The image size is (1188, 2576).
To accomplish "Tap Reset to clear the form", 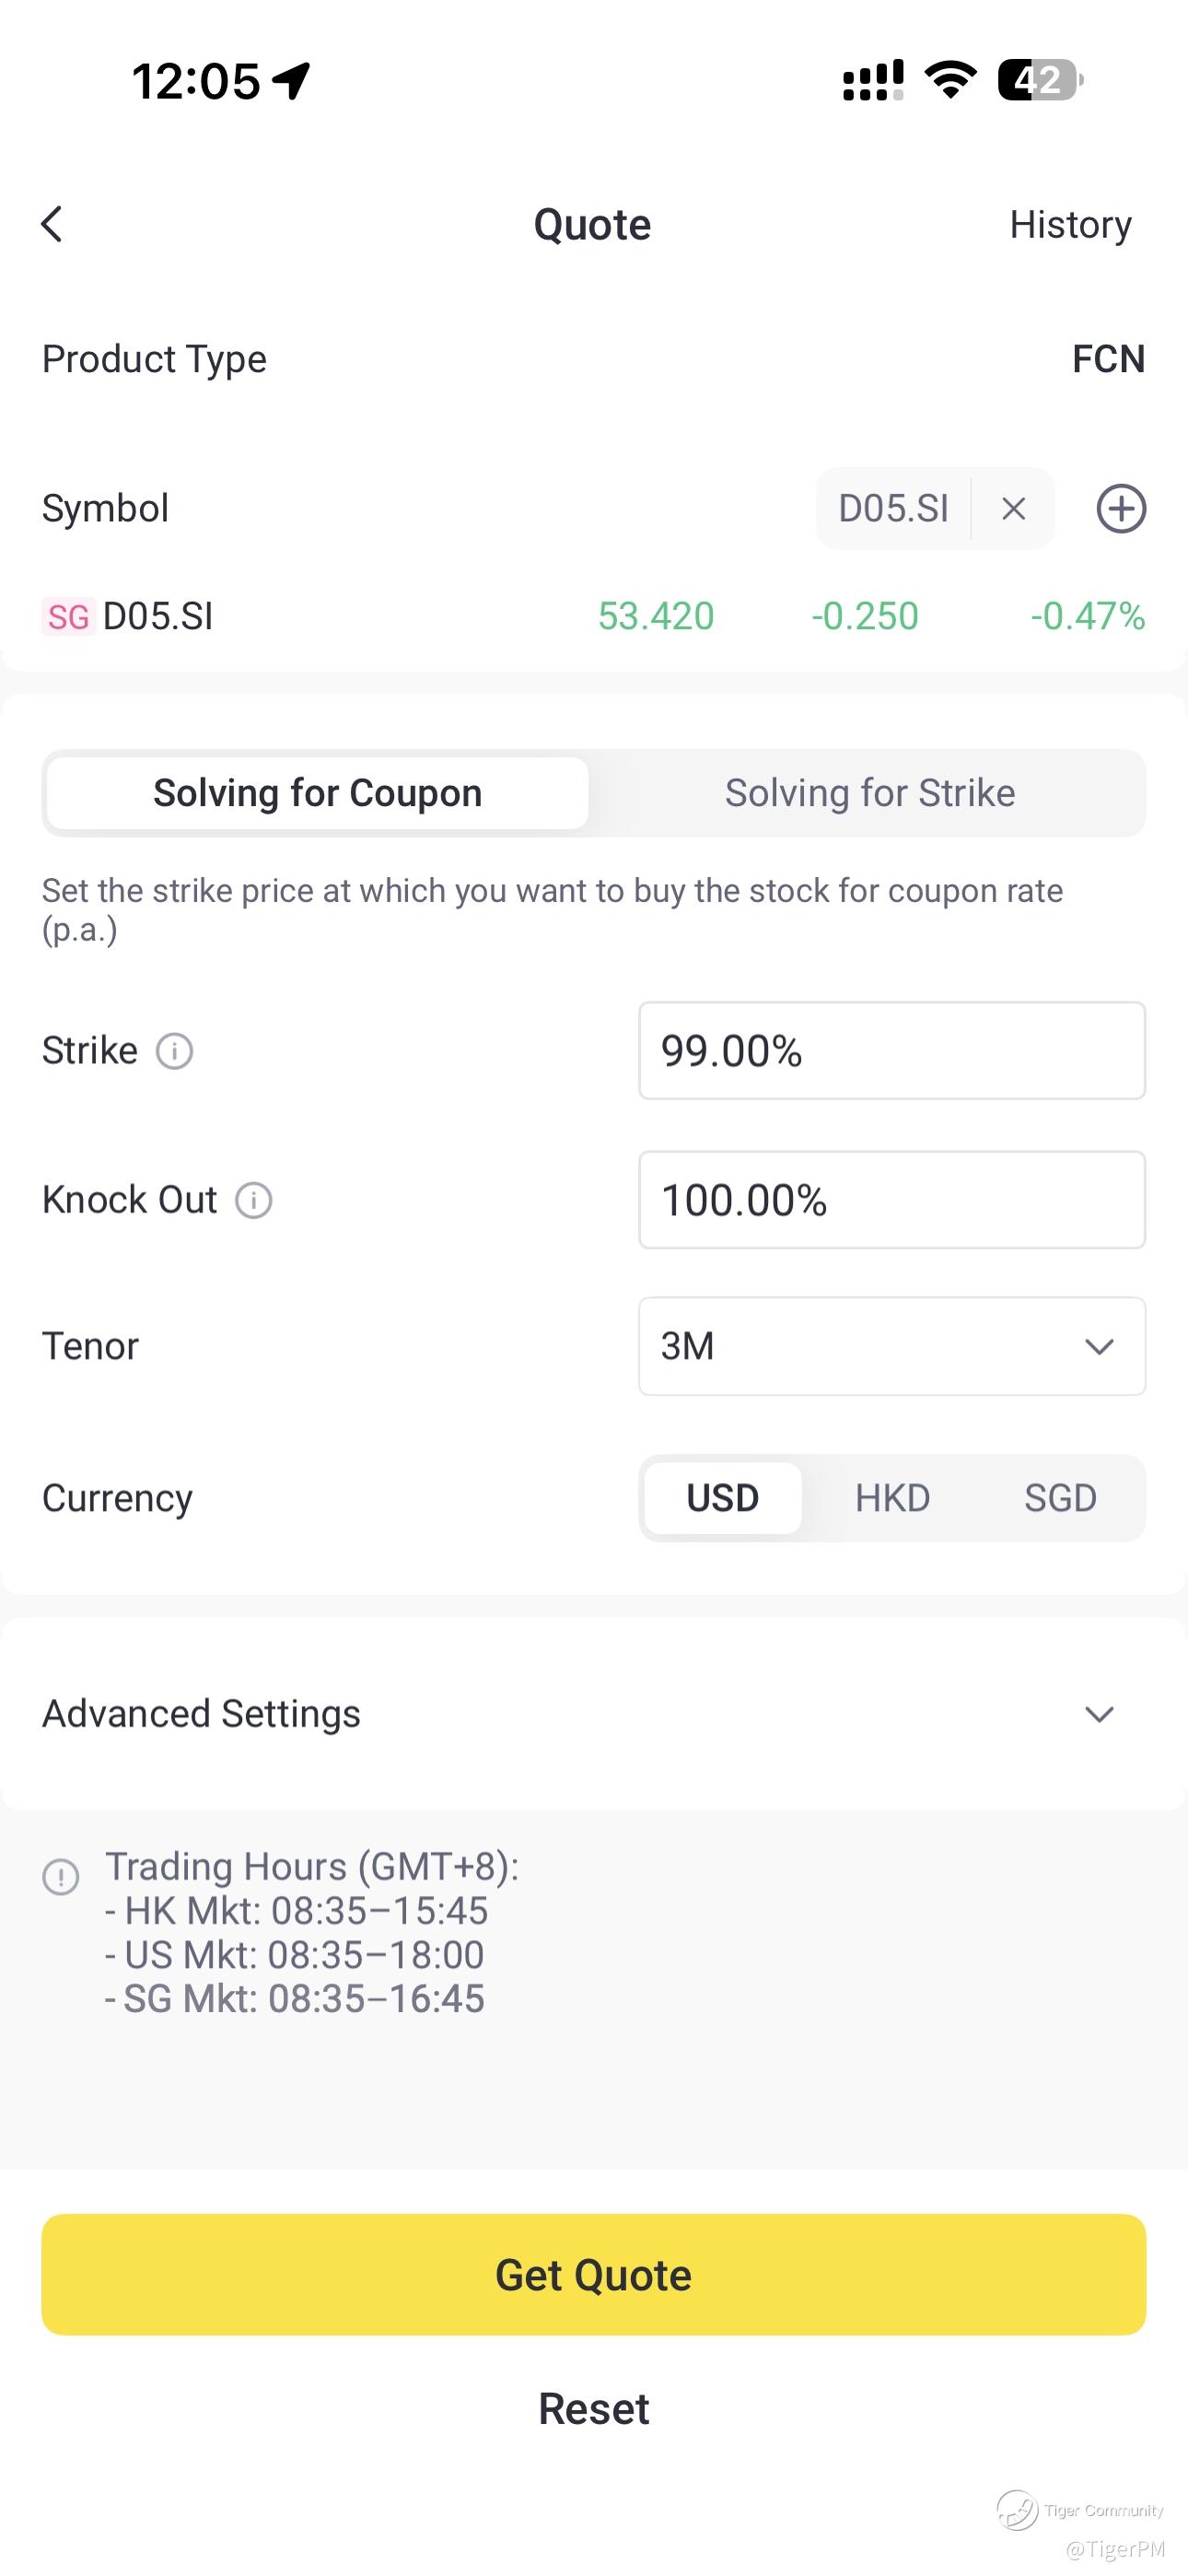I will point(594,2409).
